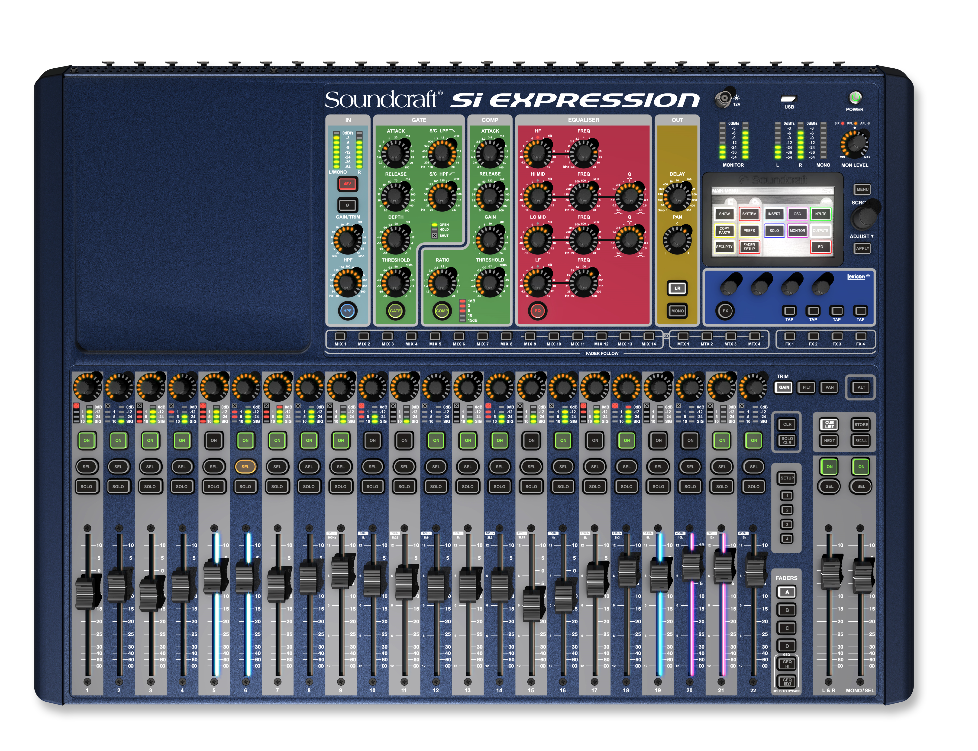Click the NEXT cue button
The height and width of the screenshot is (751, 978).
pyautogui.click(x=829, y=440)
